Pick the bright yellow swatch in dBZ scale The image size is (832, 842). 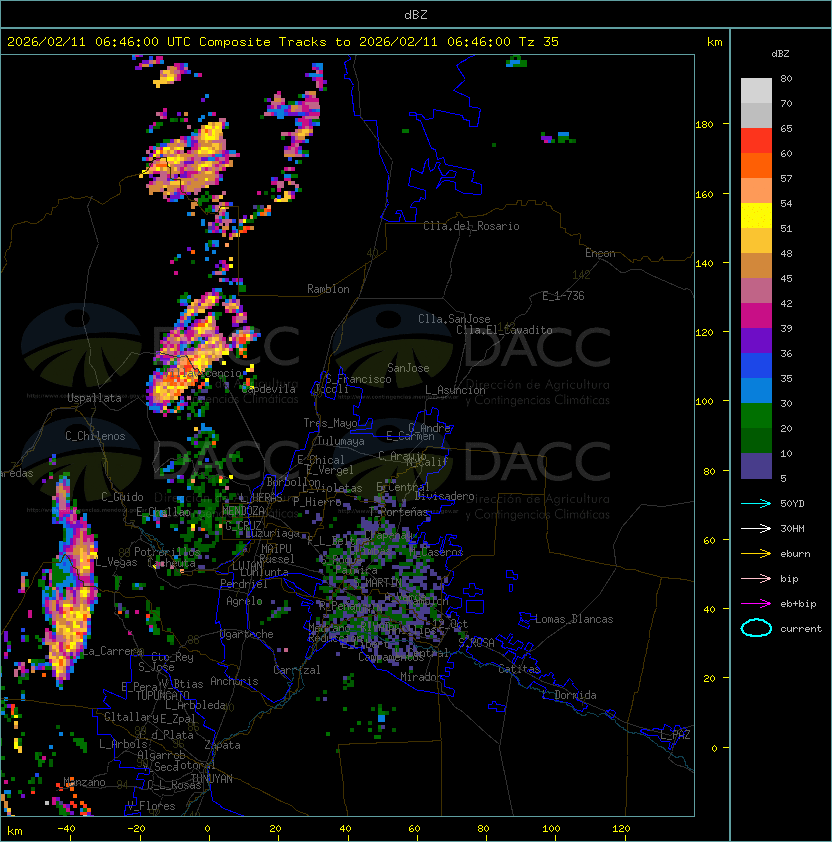pyautogui.click(x=756, y=216)
